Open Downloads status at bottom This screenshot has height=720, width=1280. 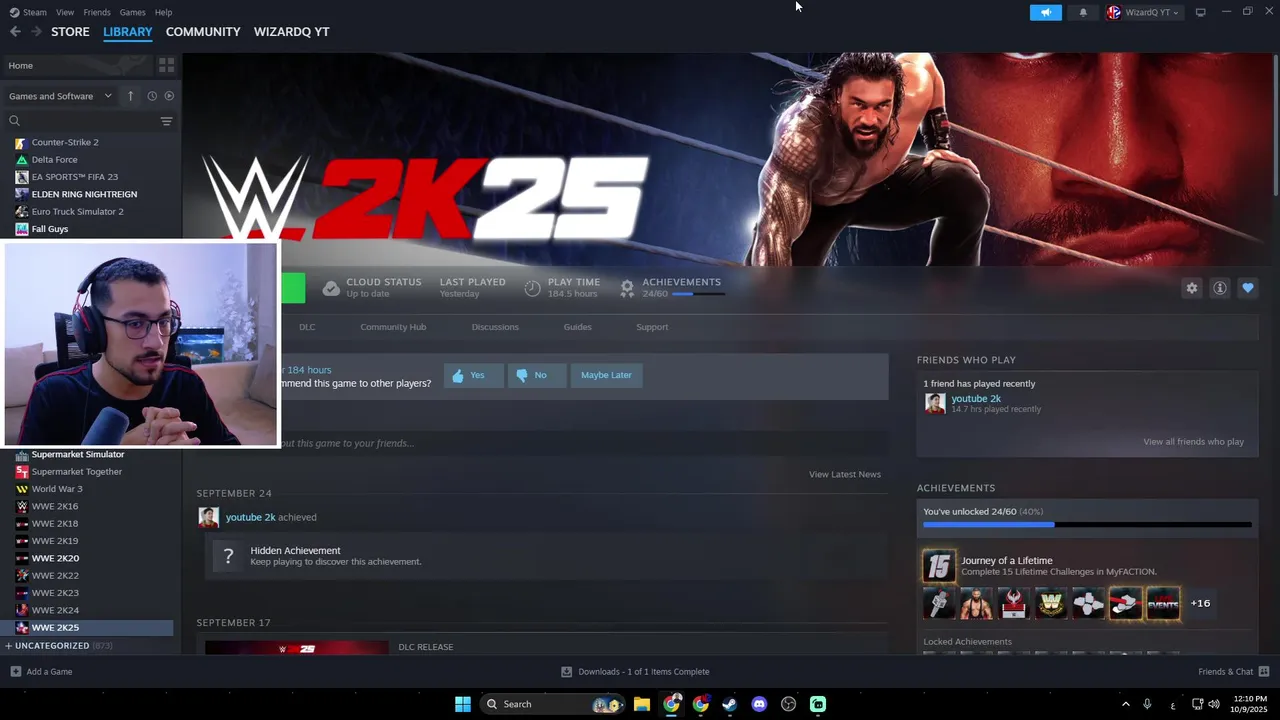(x=635, y=672)
